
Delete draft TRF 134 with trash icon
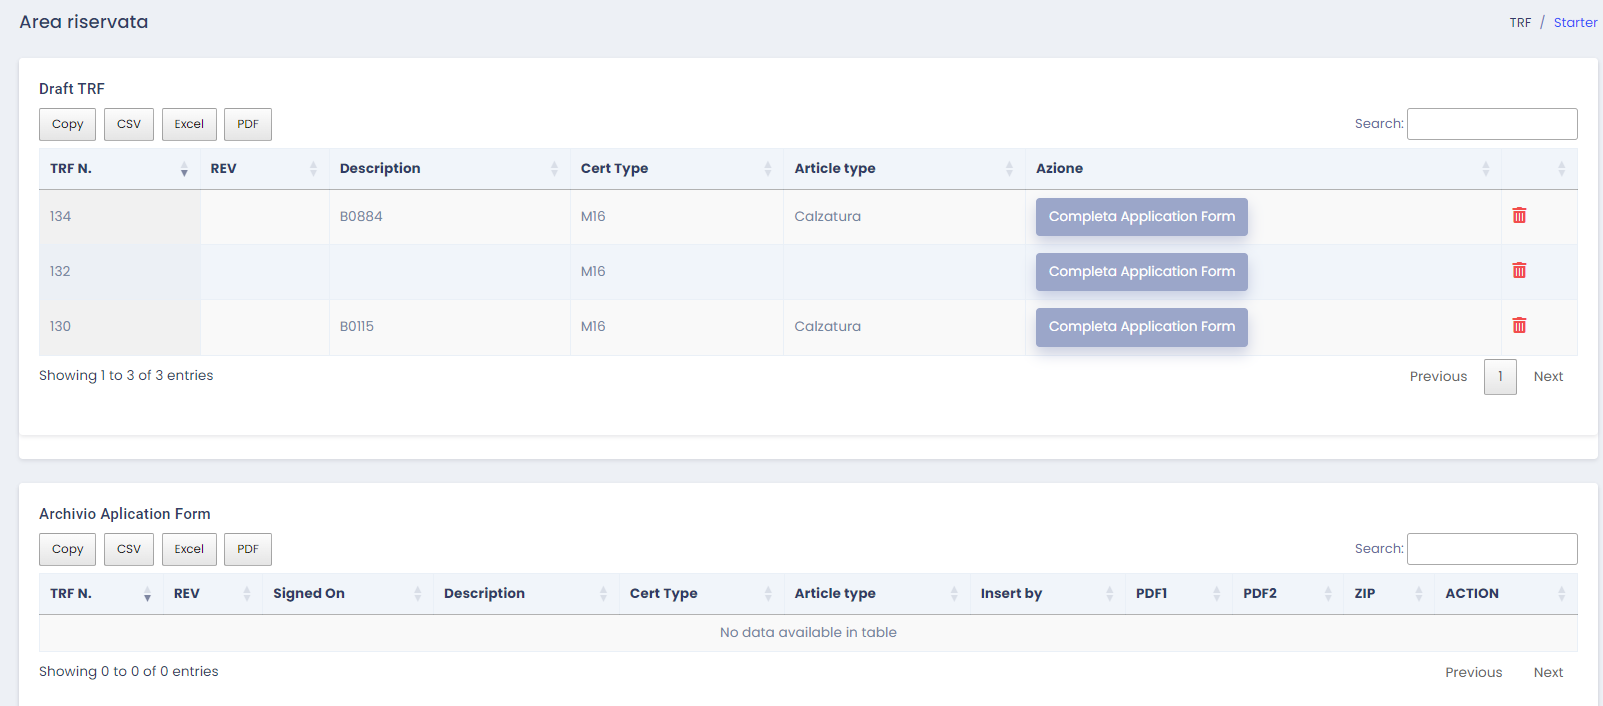(x=1519, y=216)
